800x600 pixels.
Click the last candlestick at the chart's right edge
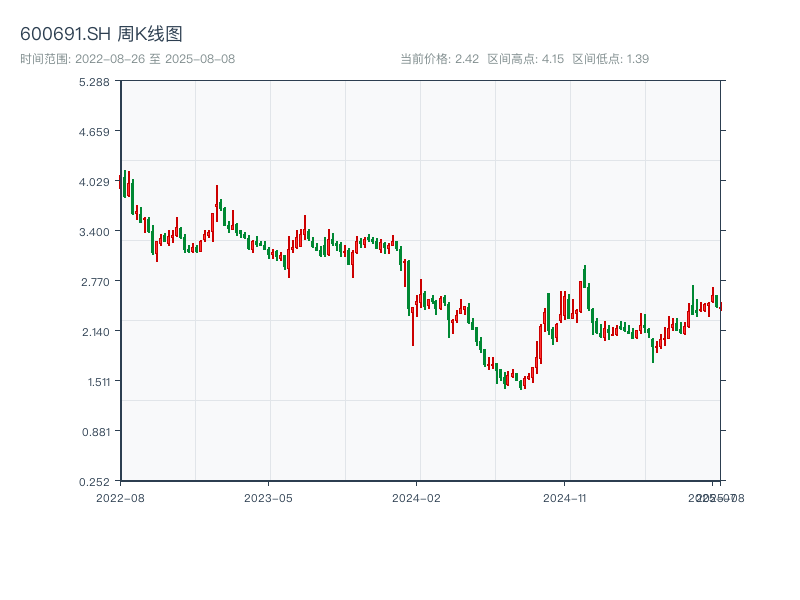pyautogui.click(x=720, y=306)
